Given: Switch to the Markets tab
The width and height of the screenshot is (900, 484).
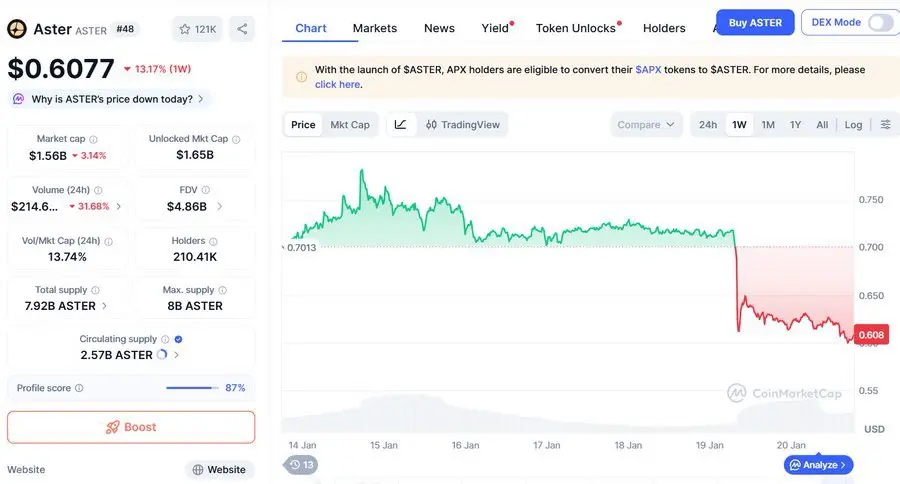Looking at the screenshot, I should (375, 28).
